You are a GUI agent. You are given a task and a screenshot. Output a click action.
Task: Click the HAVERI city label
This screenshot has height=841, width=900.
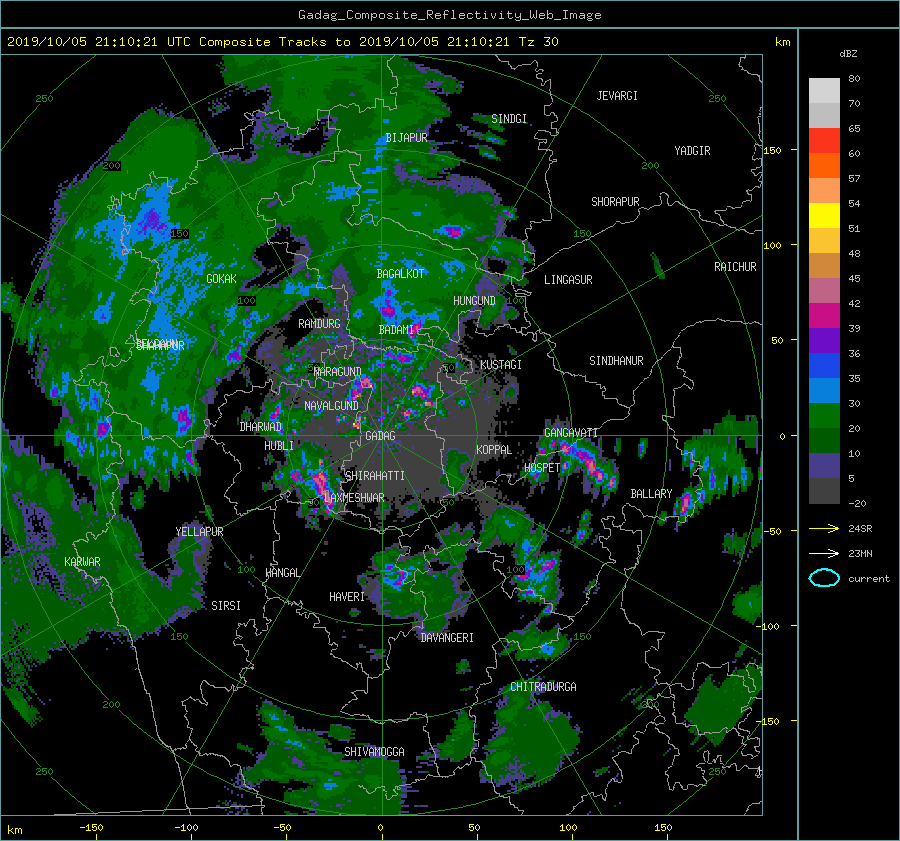[x=347, y=598]
